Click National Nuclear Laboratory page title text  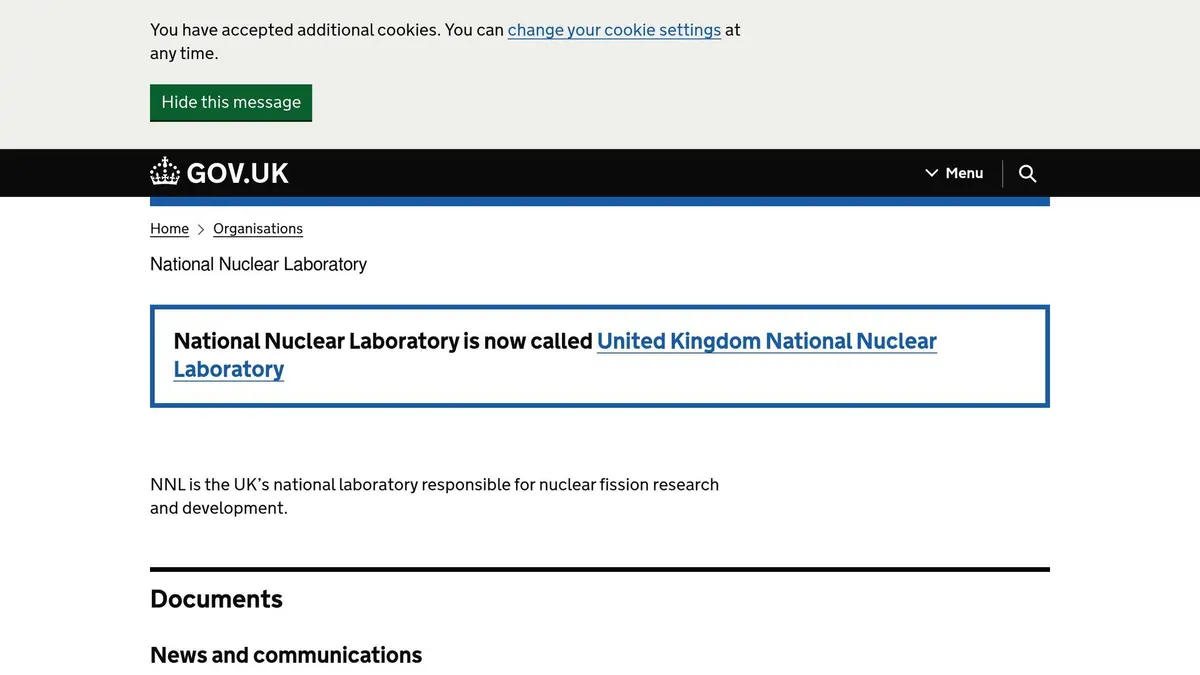tap(258, 264)
